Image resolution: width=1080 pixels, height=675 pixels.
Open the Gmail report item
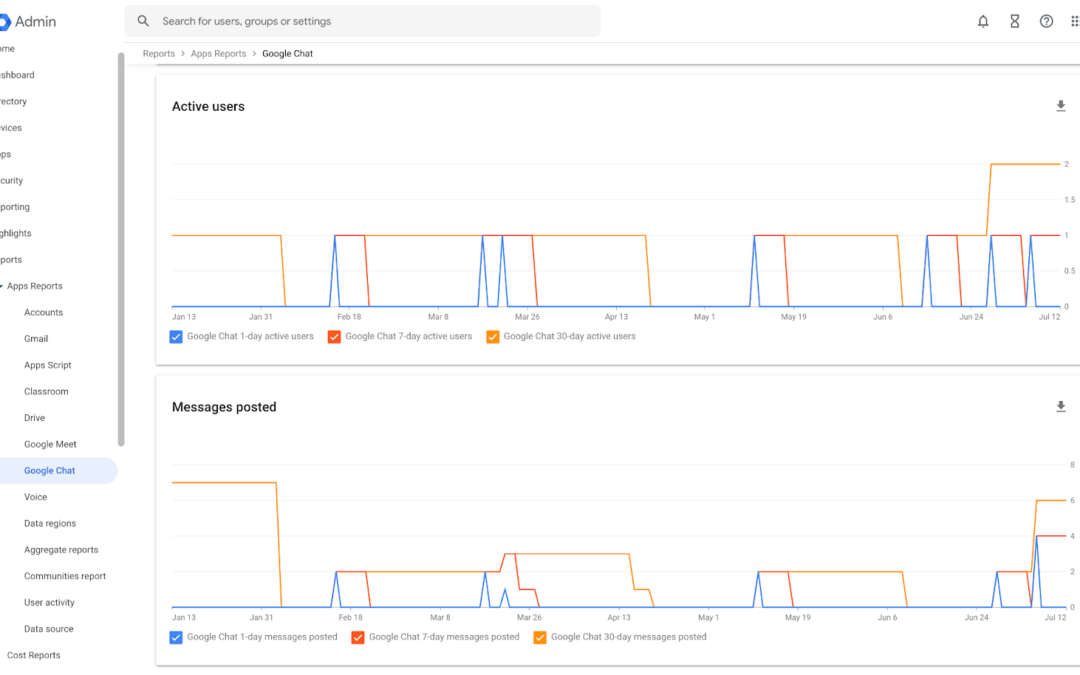tap(36, 339)
